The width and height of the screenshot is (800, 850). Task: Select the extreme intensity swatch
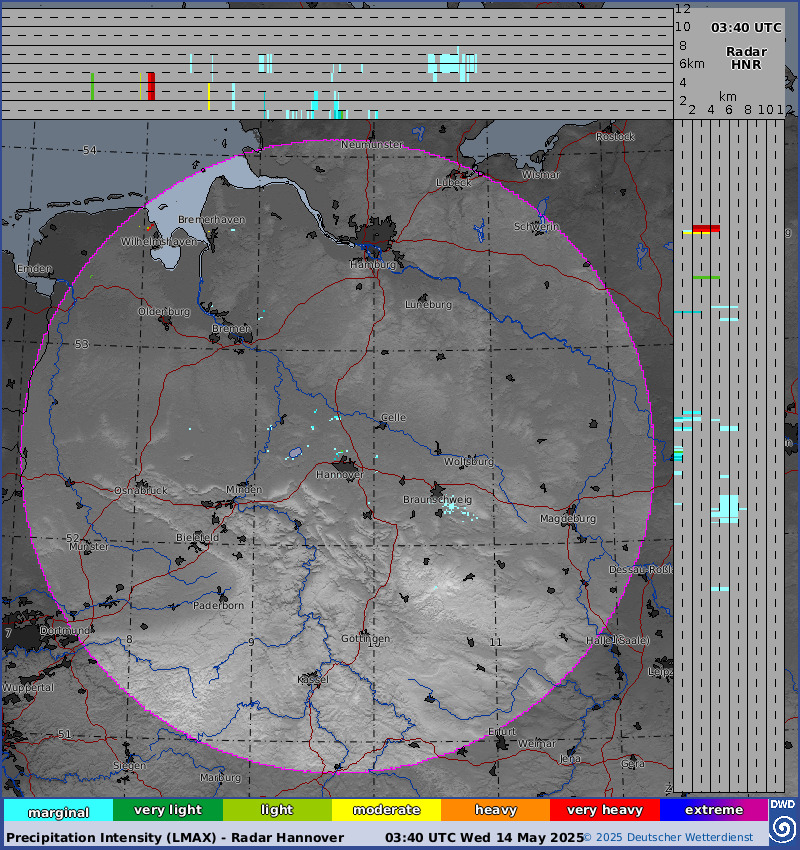714,810
